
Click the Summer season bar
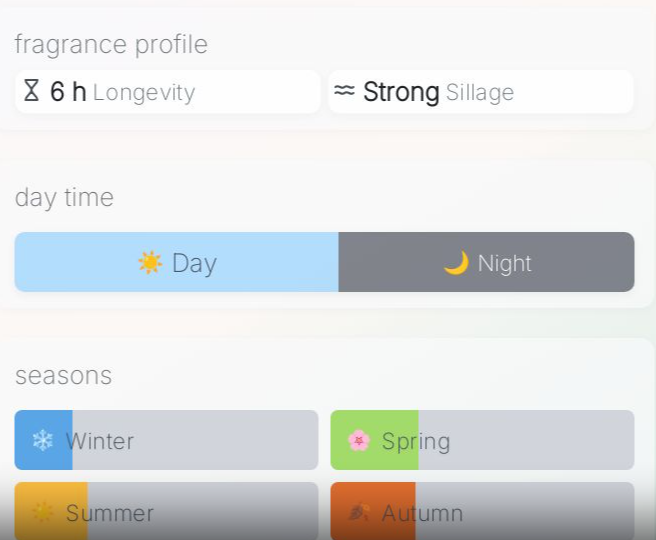[x=167, y=511]
